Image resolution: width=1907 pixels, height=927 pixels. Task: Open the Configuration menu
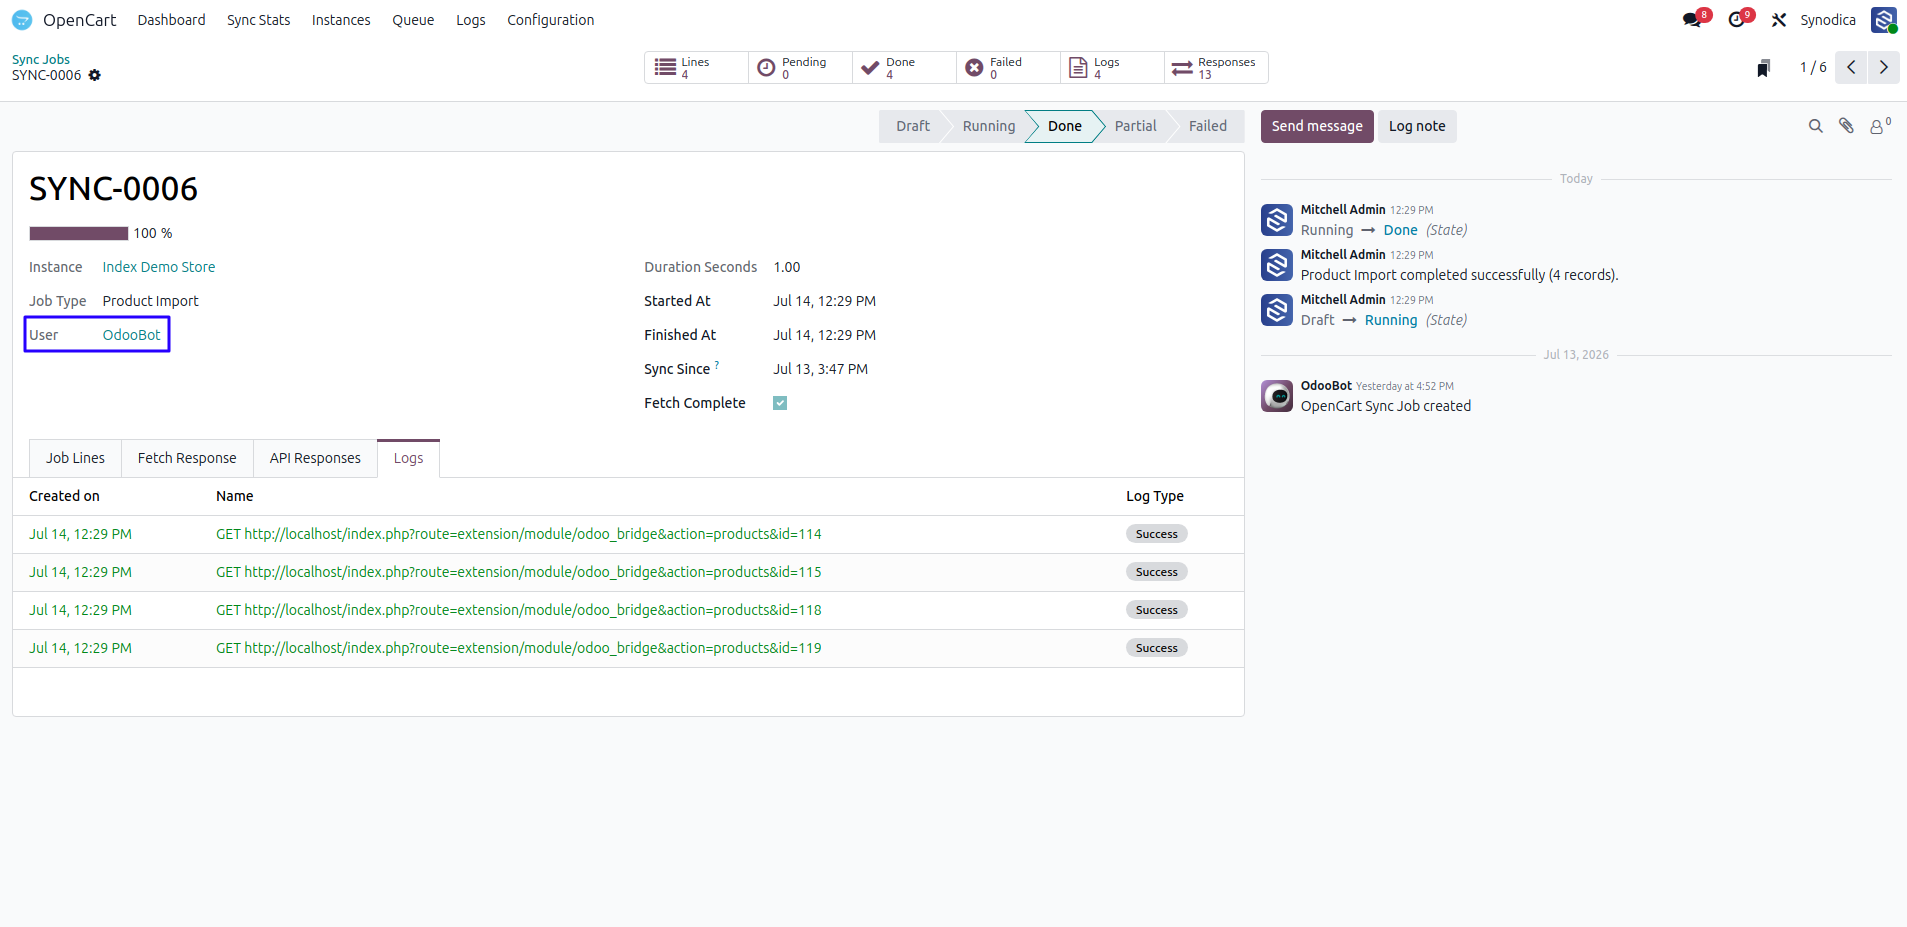(x=550, y=20)
